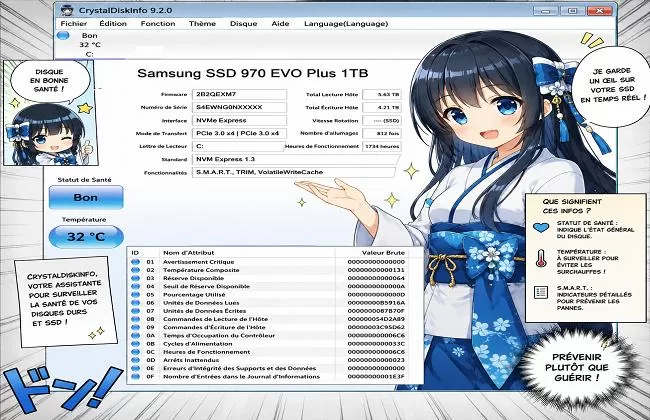Image resolution: width=650 pixels, height=420 pixels.
Task: Select the Unités de Données Lues row
Action: click(274, 303)
